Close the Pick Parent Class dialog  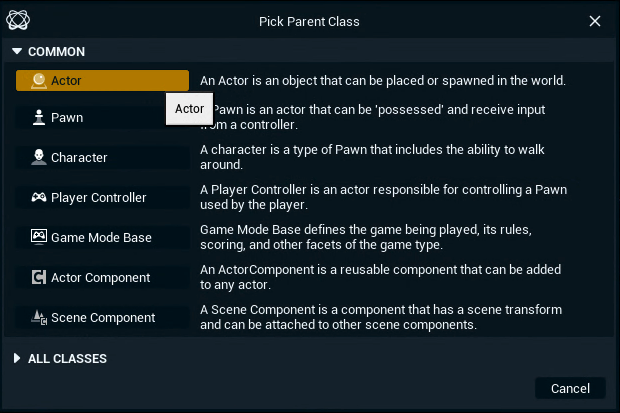[x=595, y=21]
